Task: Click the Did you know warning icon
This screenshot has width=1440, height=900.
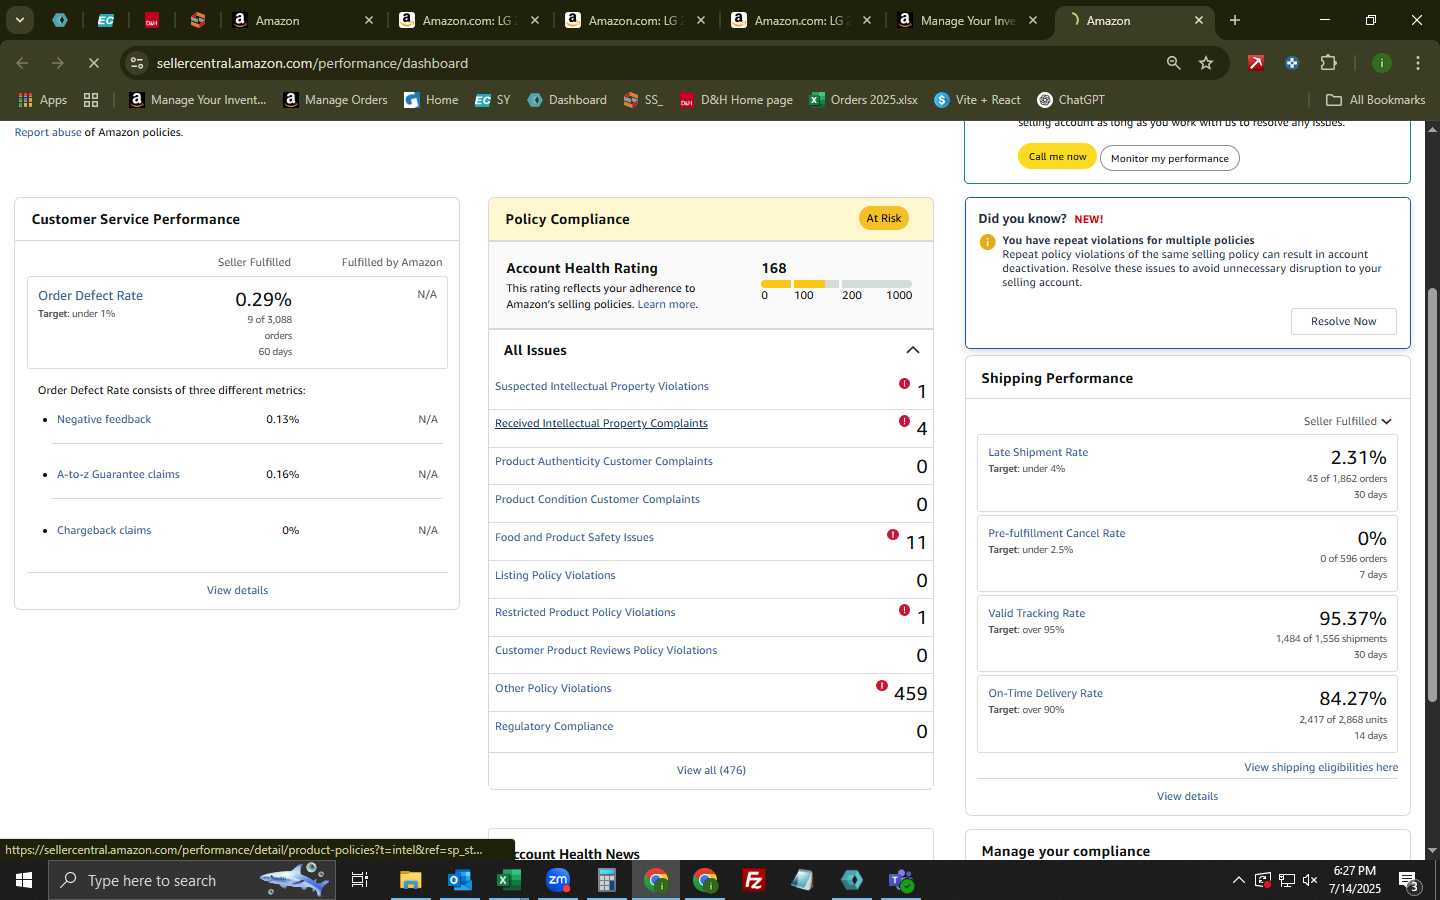Action: point(987,242)
